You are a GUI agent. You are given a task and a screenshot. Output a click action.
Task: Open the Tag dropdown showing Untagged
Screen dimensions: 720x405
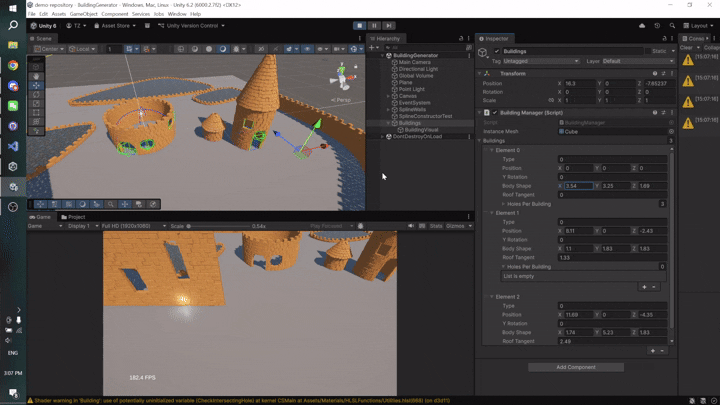coord(542,61)
